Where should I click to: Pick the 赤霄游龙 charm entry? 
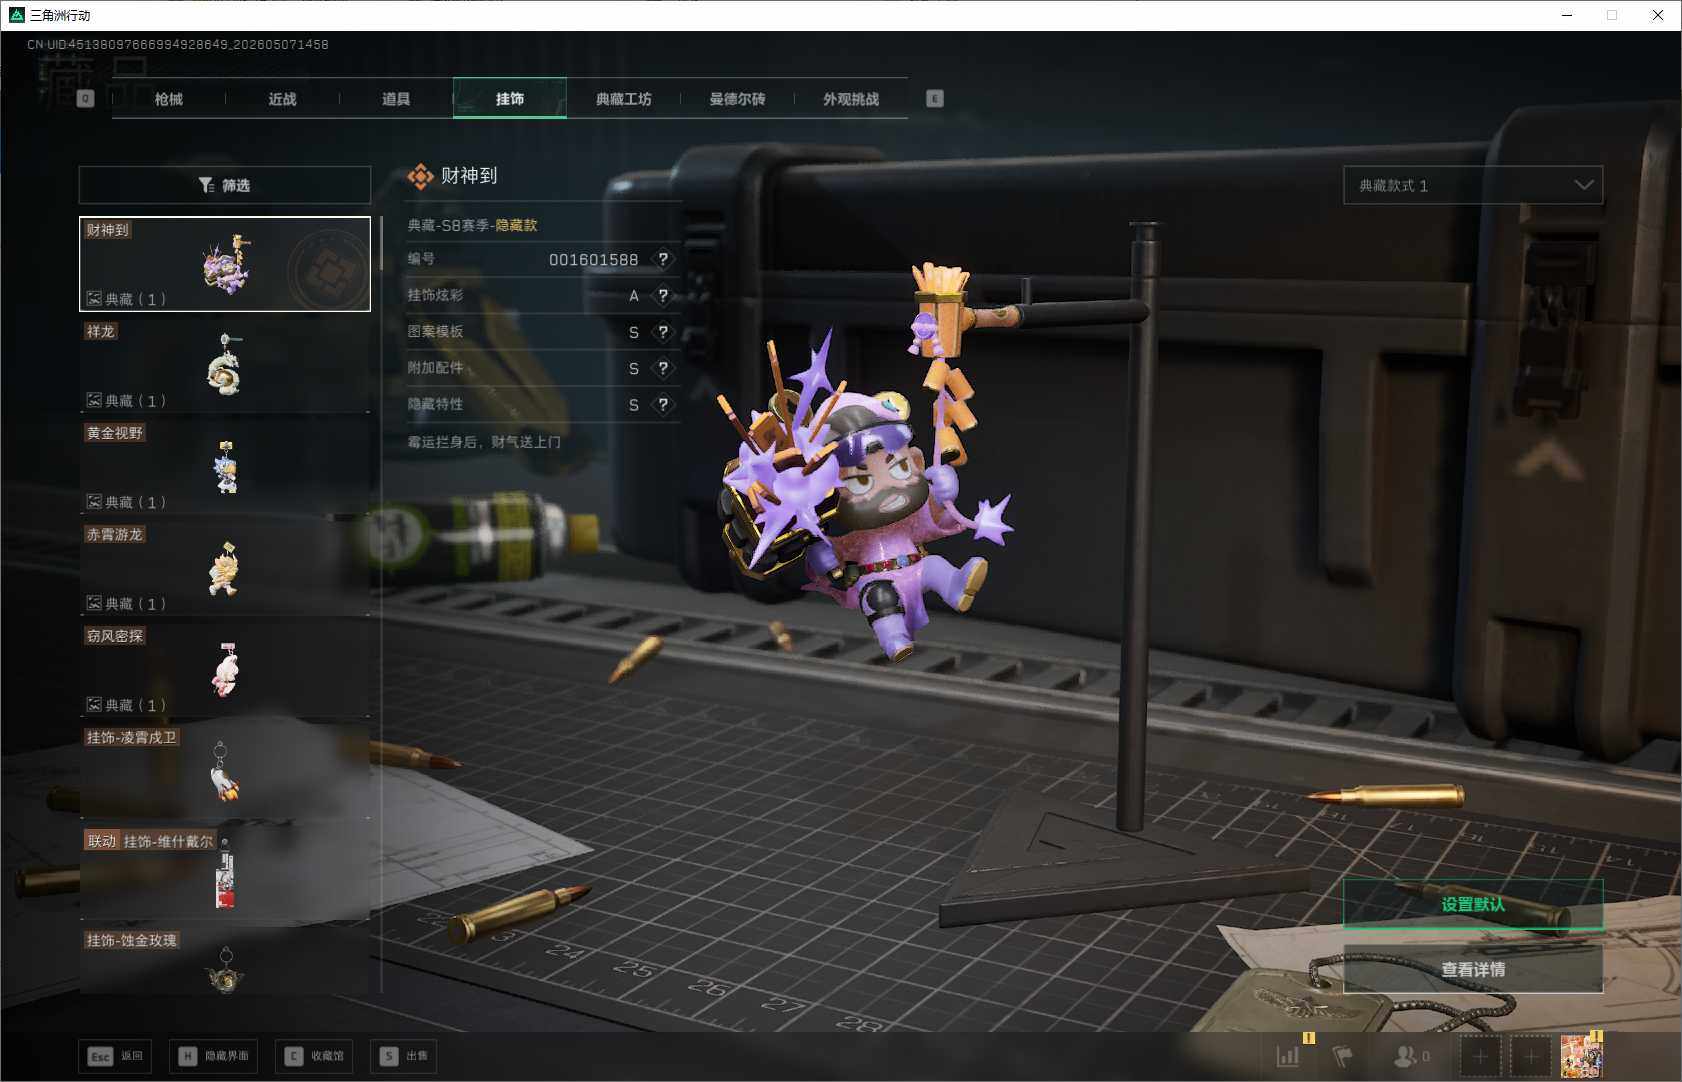pyautogui.click(x=225, y=569)
